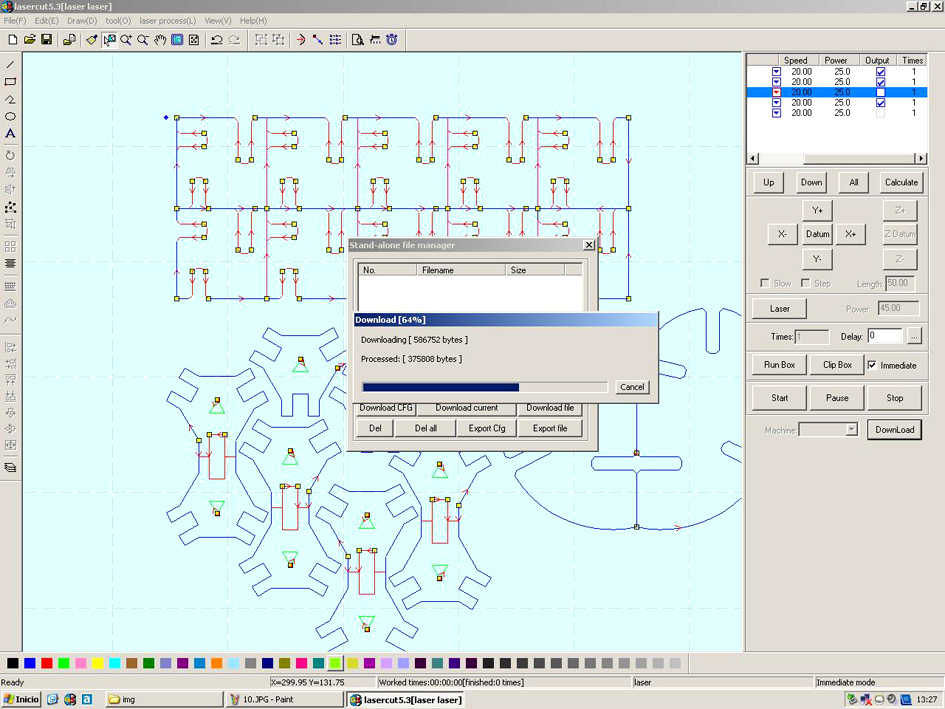945x709 pixels.
Task: Click the Datum button
Action: [817, 234]
